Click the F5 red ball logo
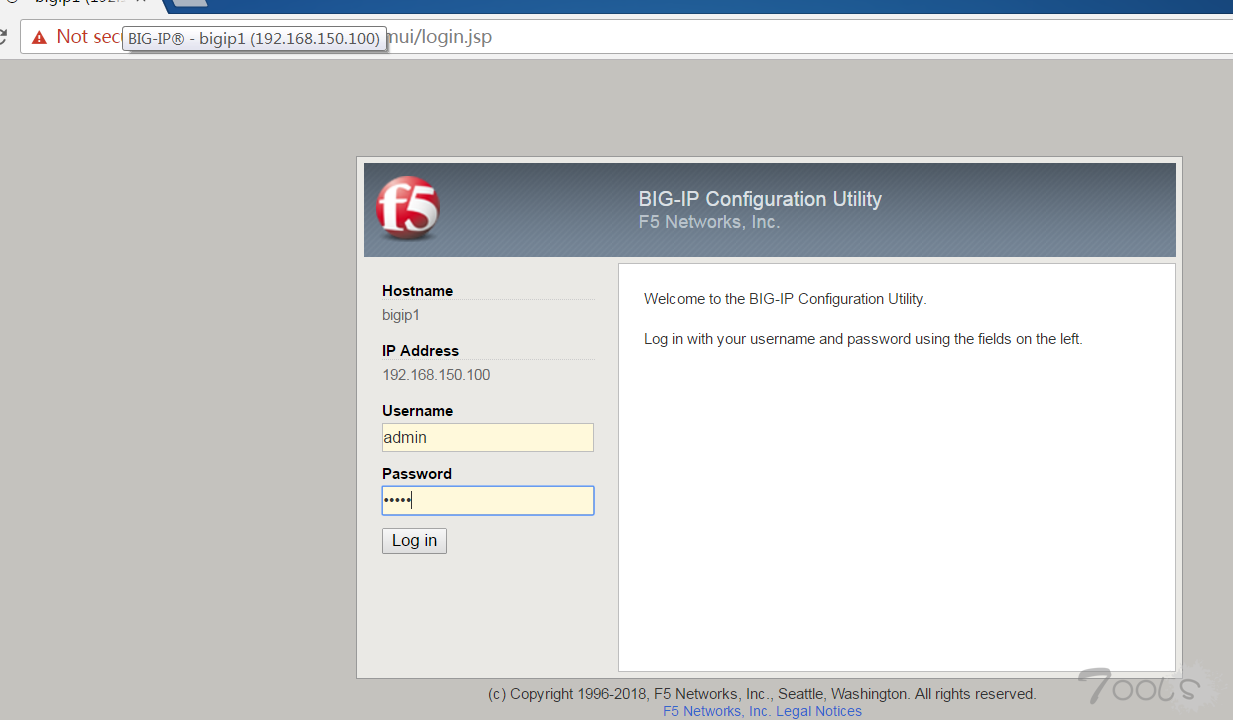Image resolution: width=1233 pixels, height=720 pixels. [407, 208]
